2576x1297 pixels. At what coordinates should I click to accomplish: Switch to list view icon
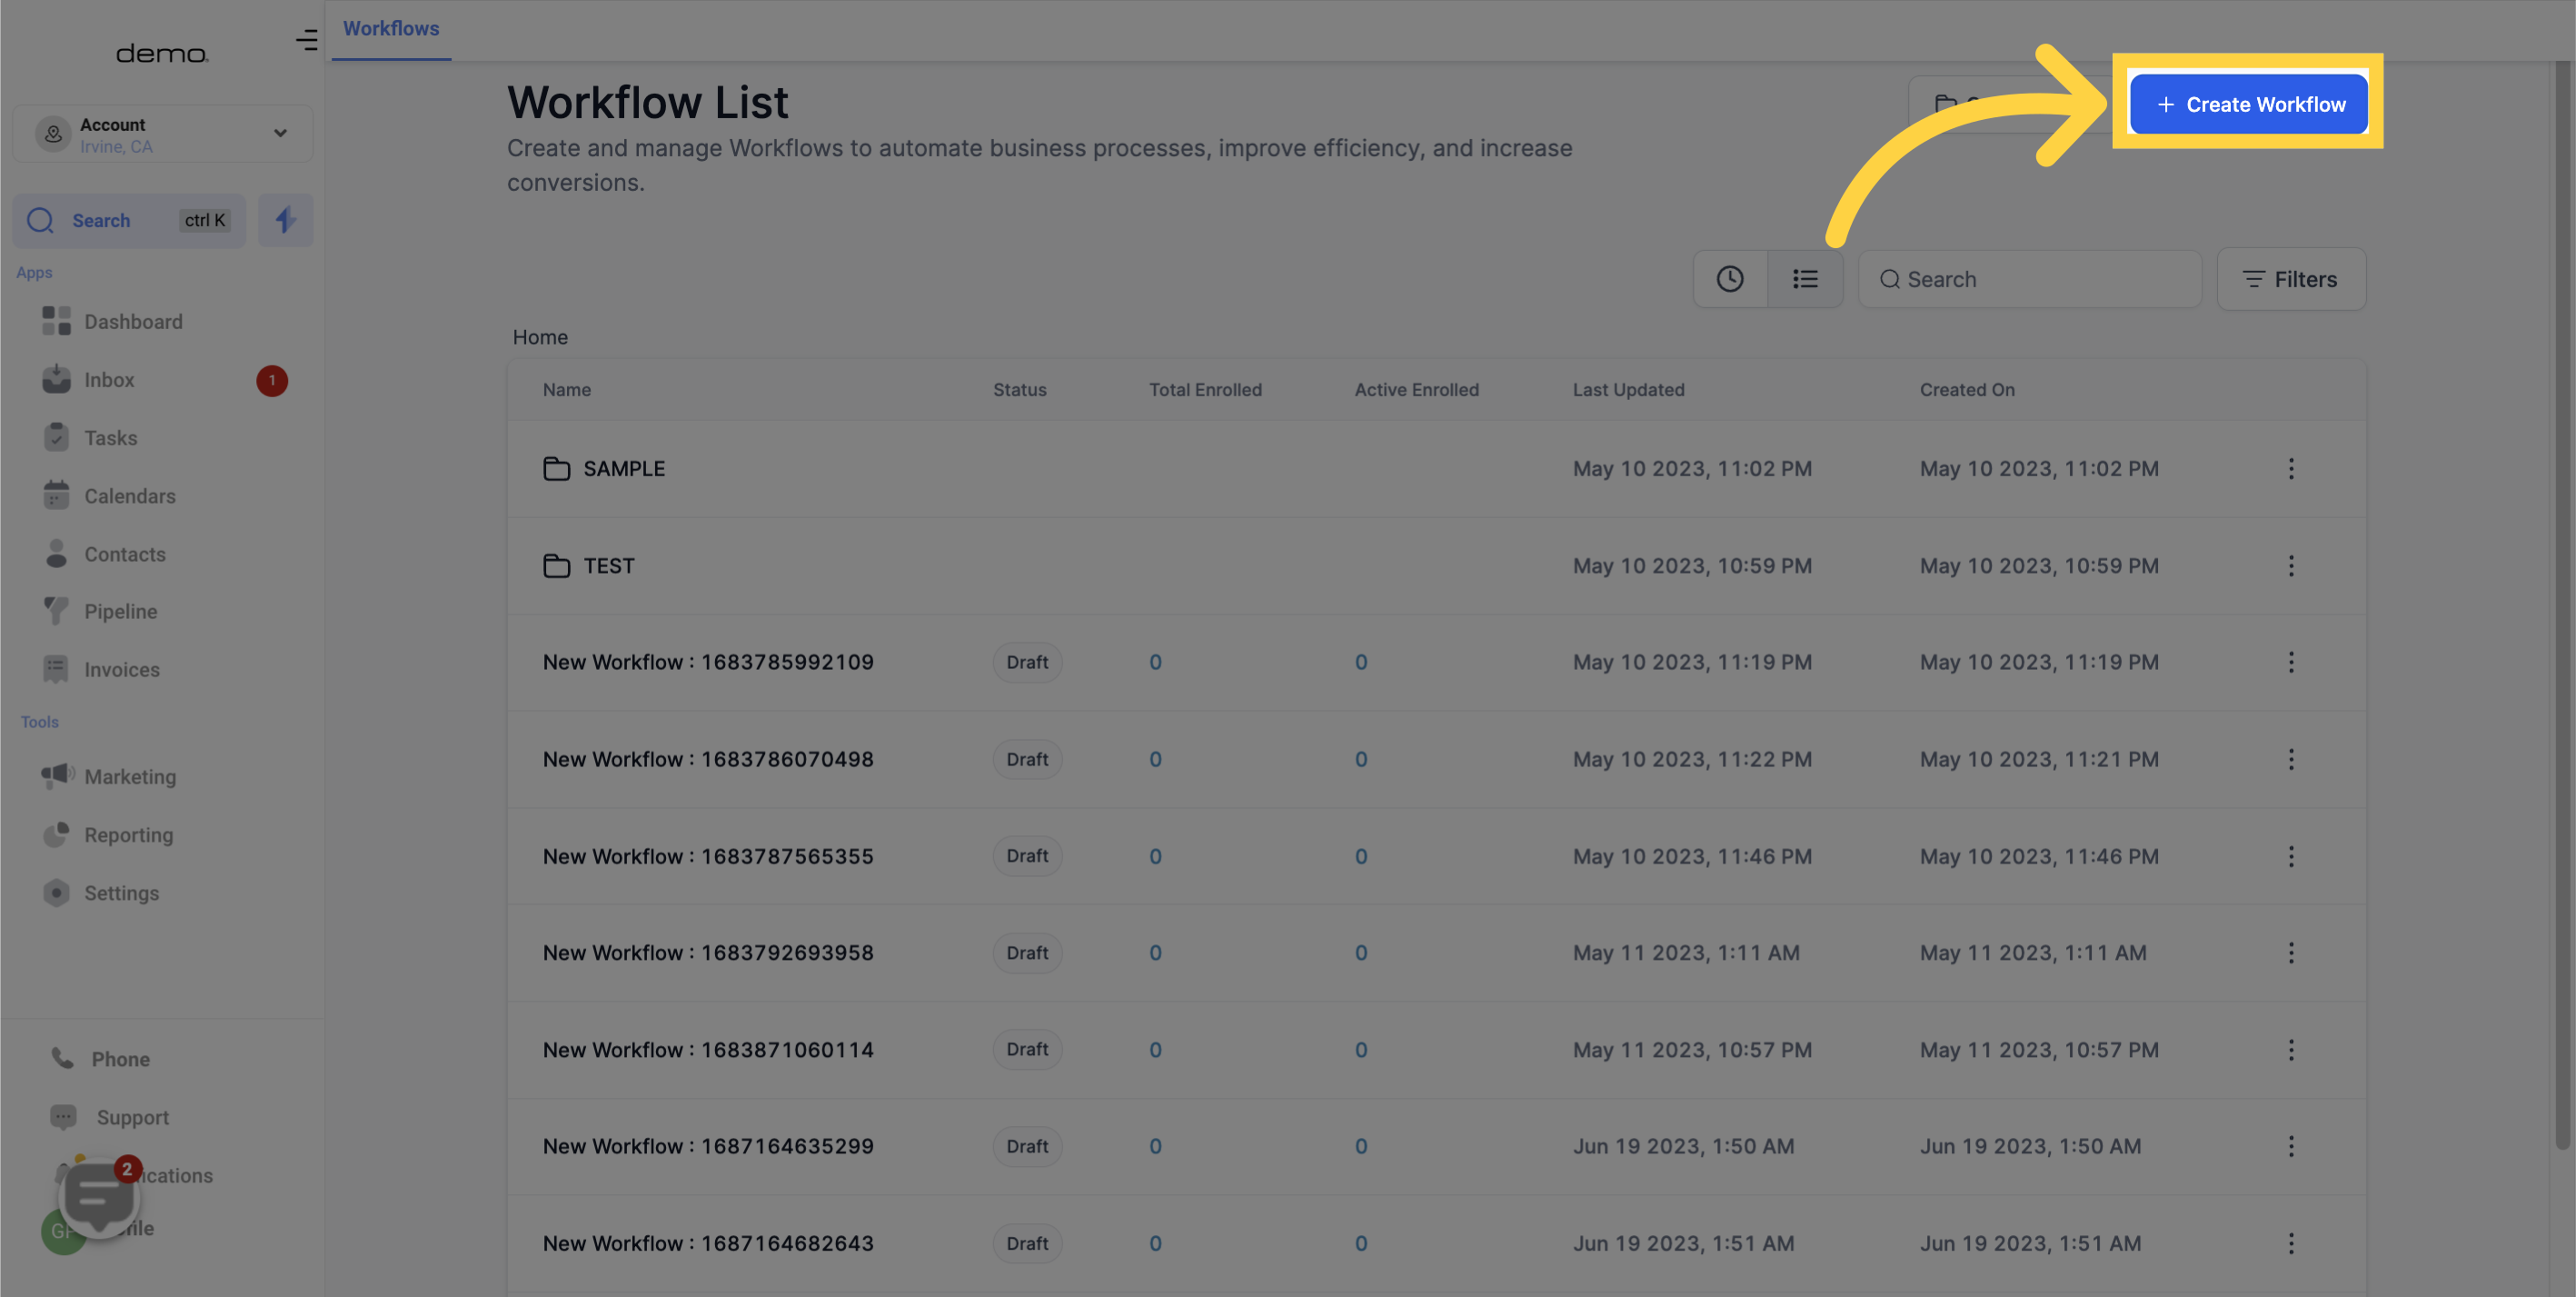[x=1805, y=279]
